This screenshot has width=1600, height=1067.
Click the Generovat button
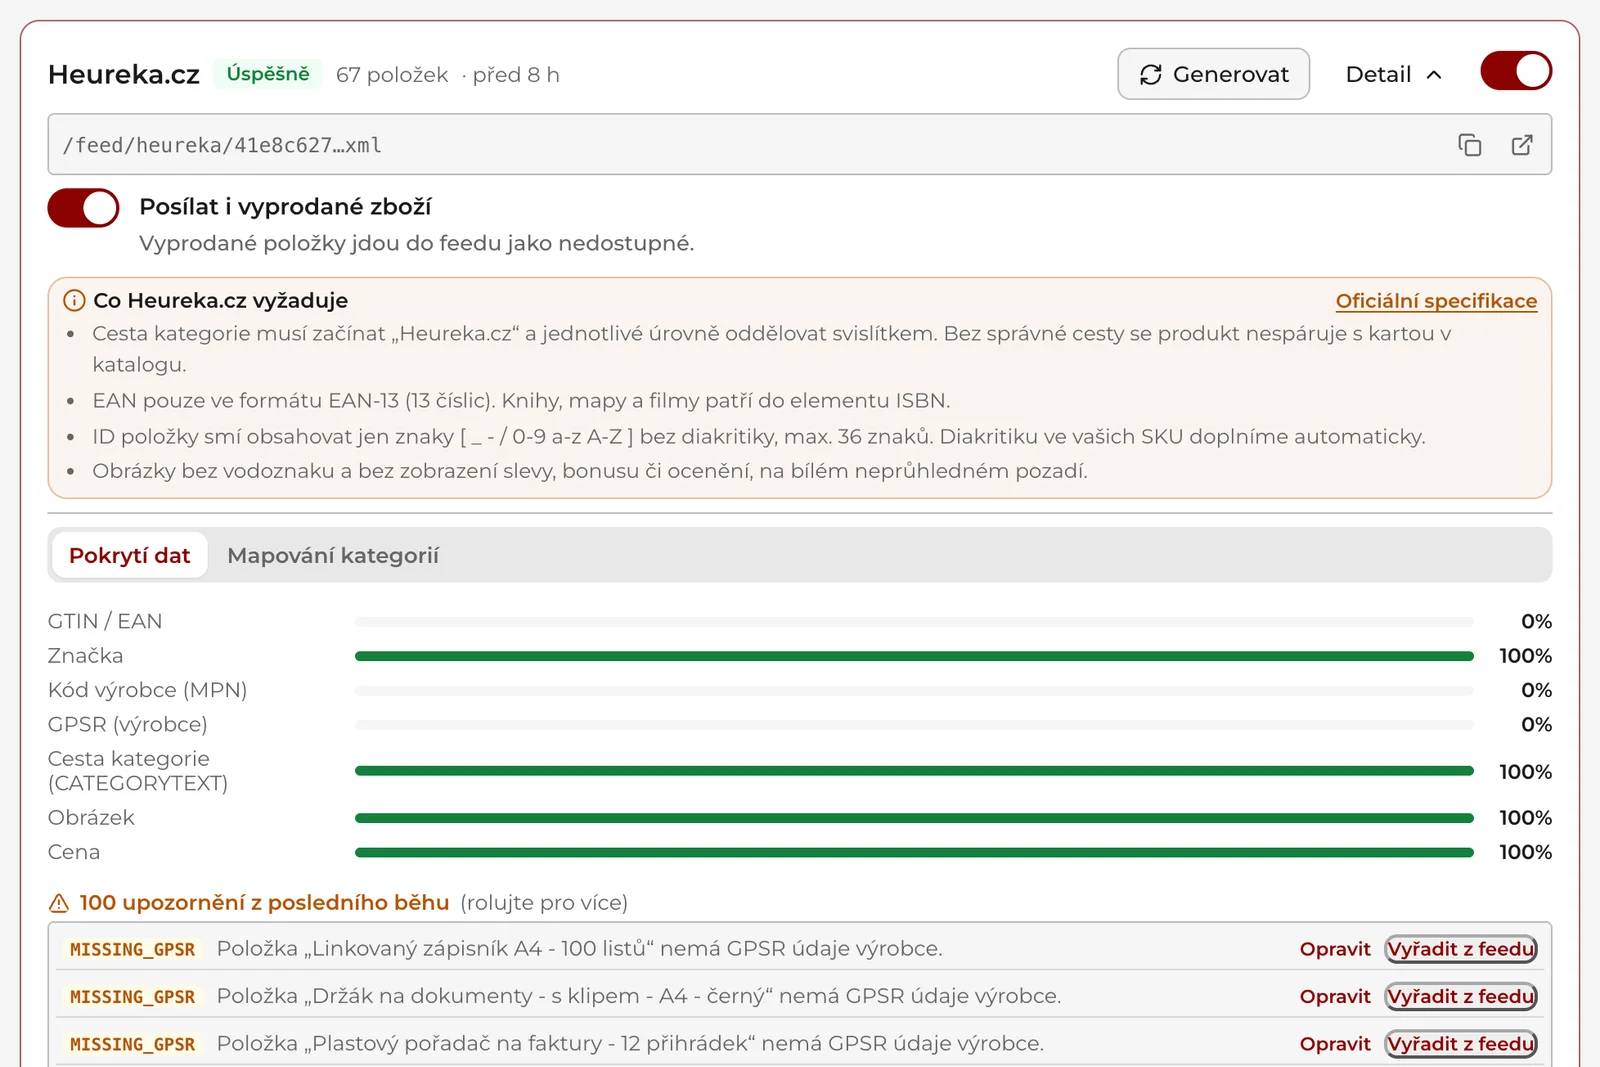[x=1213, y=74]
